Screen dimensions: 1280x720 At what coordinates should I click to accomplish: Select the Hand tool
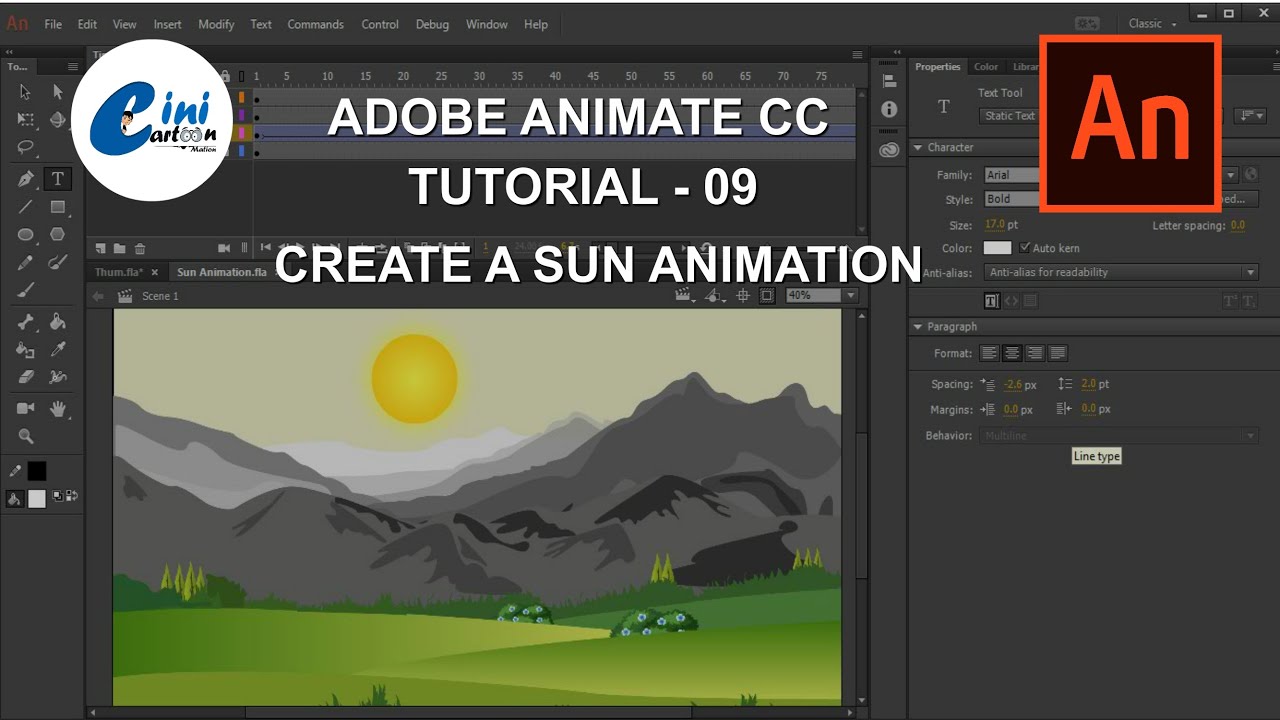pyautogui.click(x=58, y=409)
